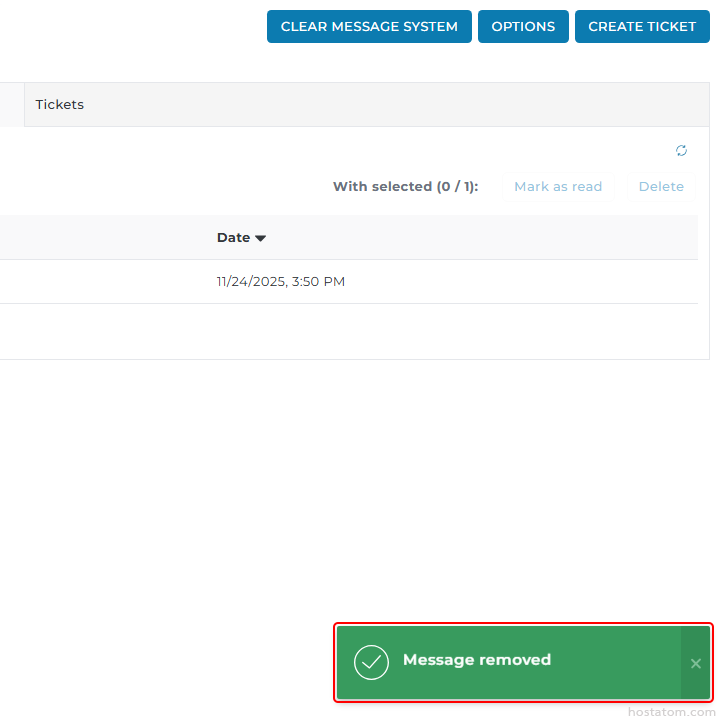
Task: Click the With selected (0 / 1) label
Action: [405, 187]
